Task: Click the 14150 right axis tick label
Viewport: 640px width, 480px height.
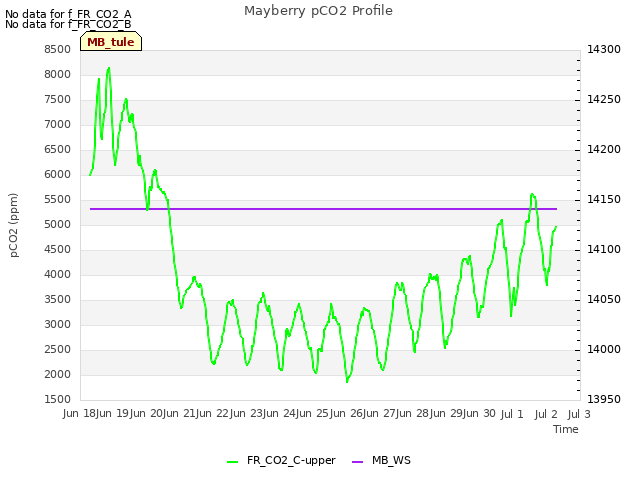Action: [x=604, y=200]
